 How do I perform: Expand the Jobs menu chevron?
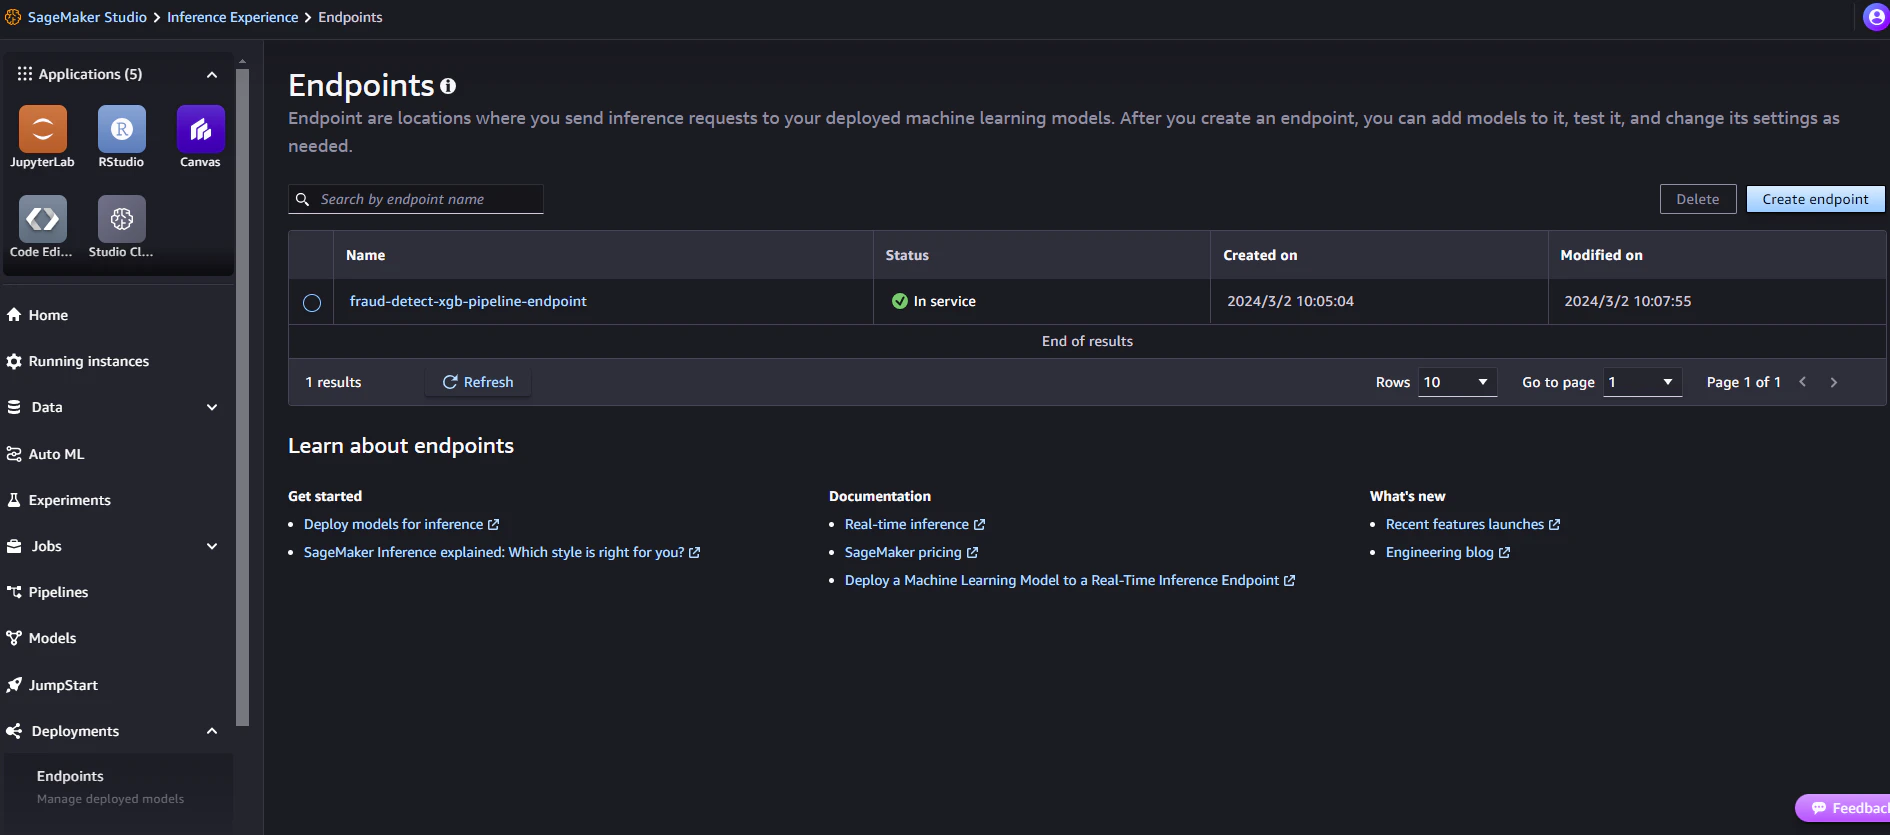tap(212, 546)
